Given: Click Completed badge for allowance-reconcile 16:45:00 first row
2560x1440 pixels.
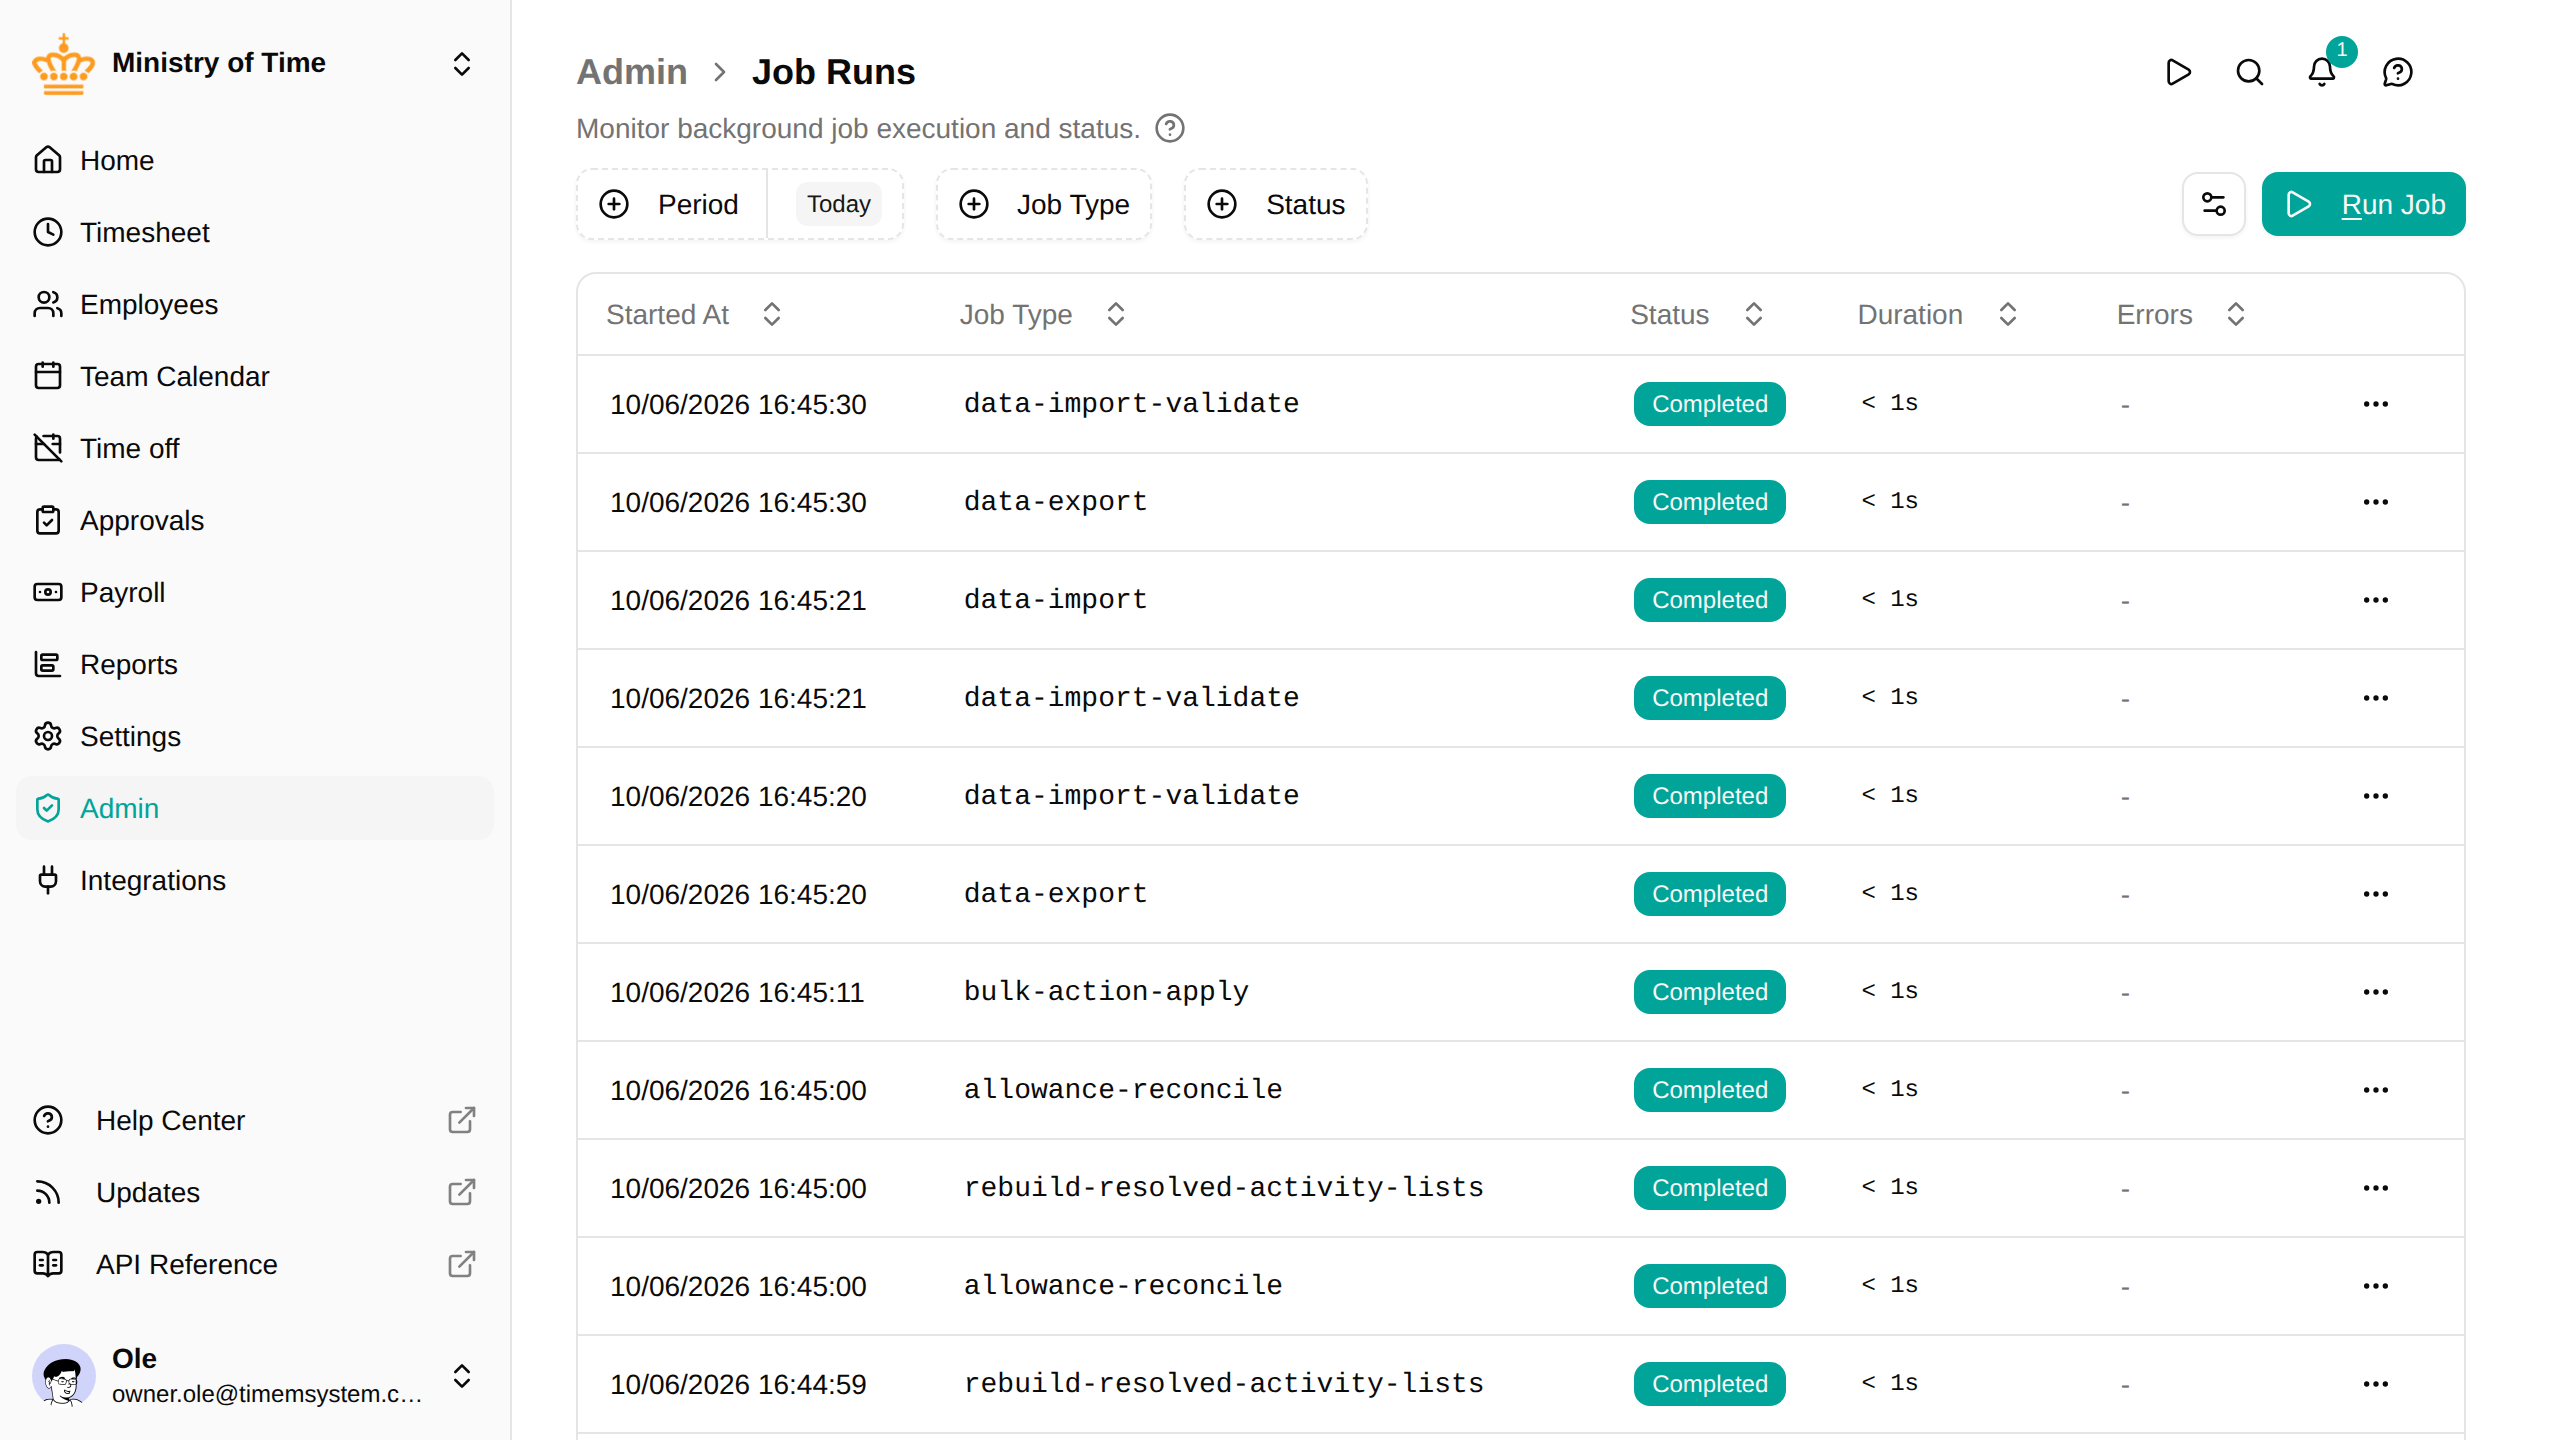Looking at the screenshot, I should click(x=1710, y=1090).
